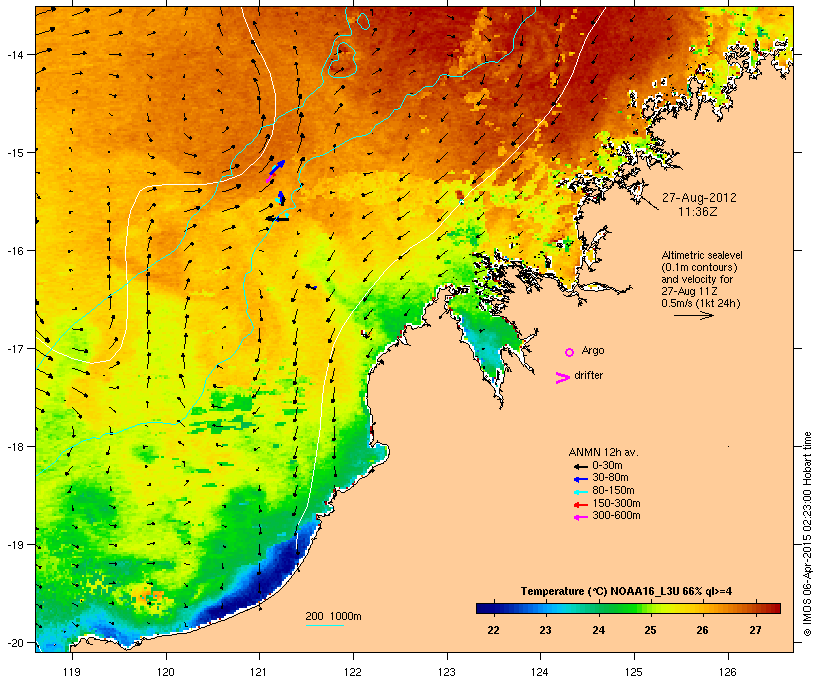
Task: Click the temperature scale value 26
Action: (702, 630)
